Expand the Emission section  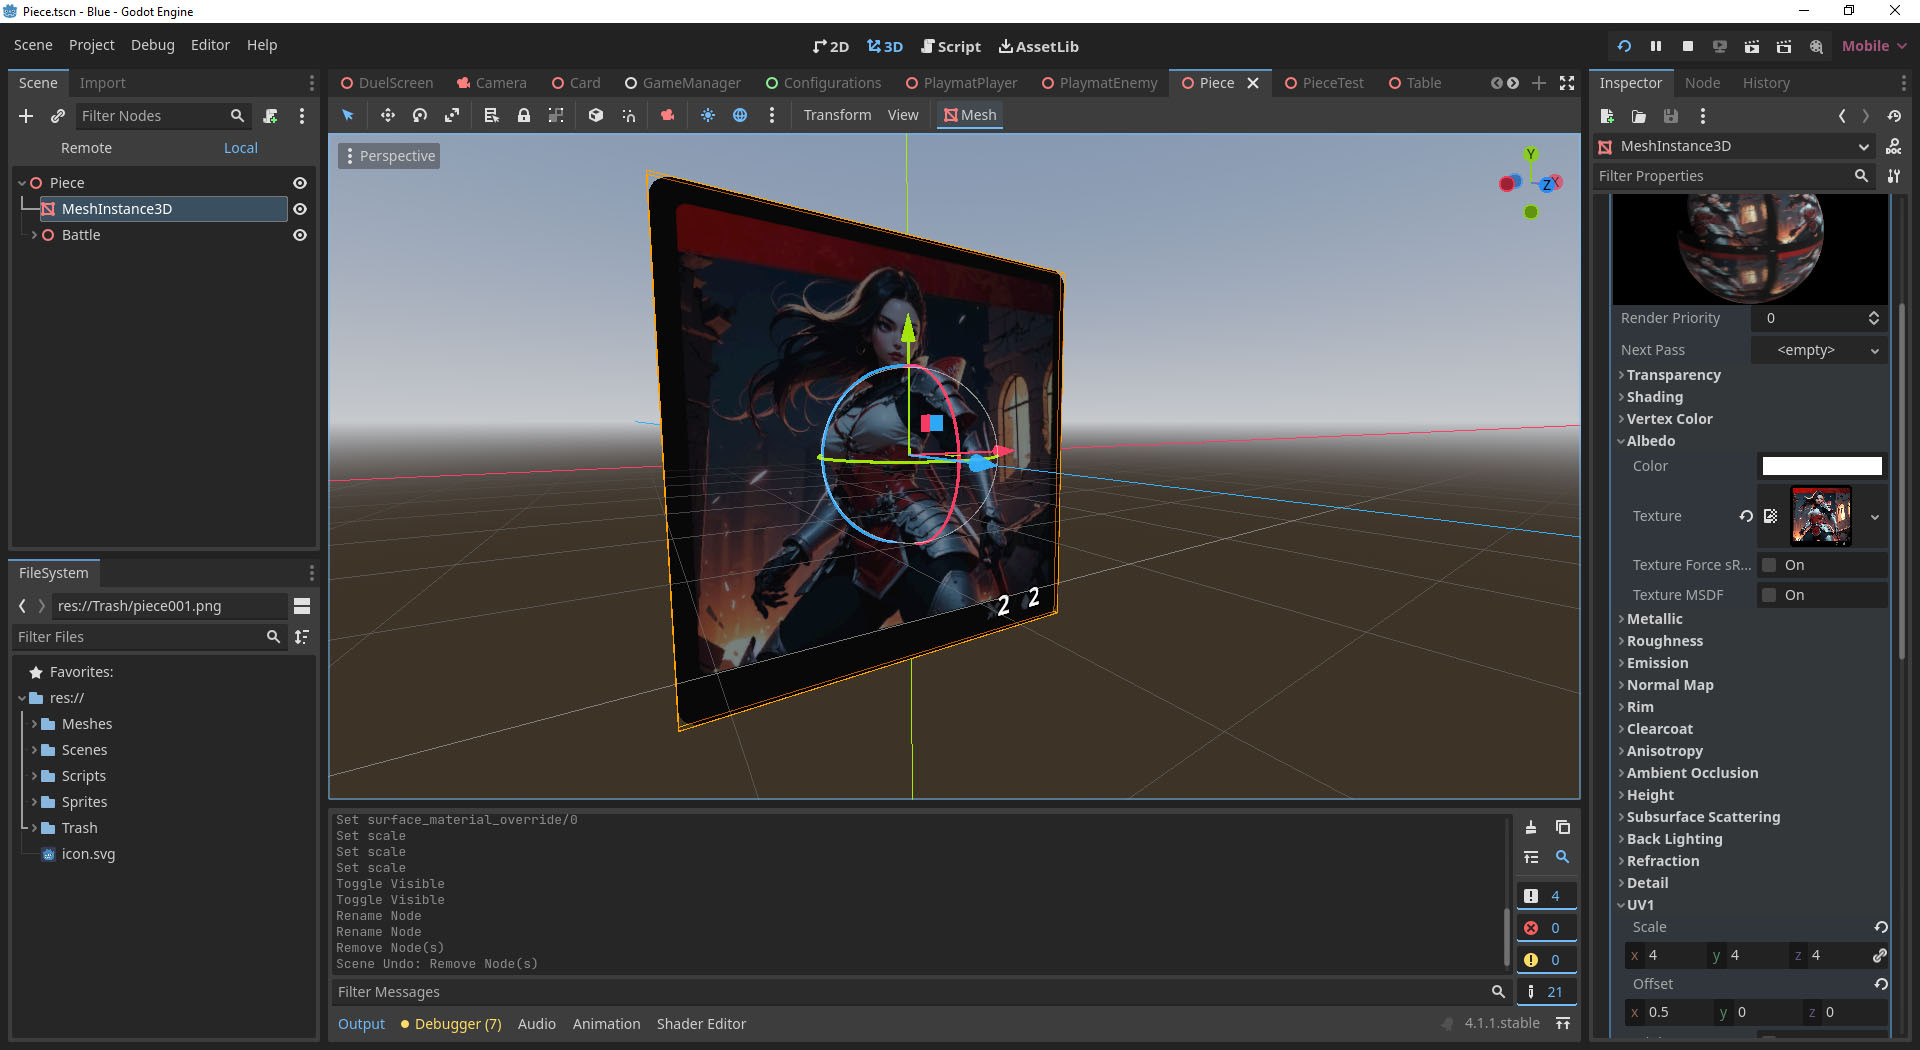1657,663
